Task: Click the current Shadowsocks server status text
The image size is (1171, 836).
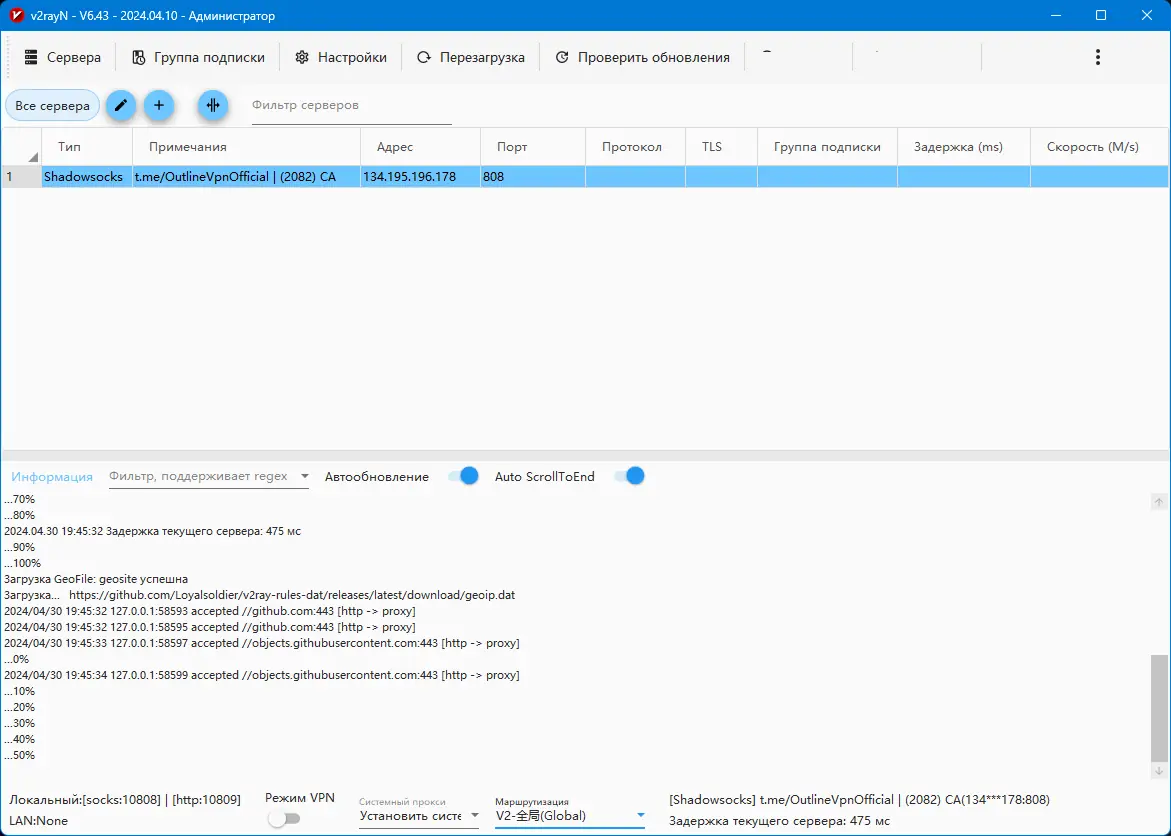Action: (x=860, y=800)
